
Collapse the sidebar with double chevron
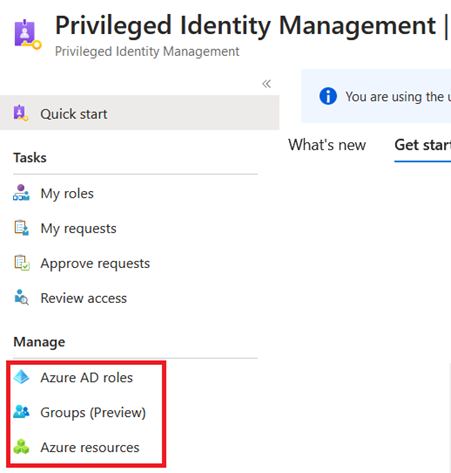click(266, 84)
